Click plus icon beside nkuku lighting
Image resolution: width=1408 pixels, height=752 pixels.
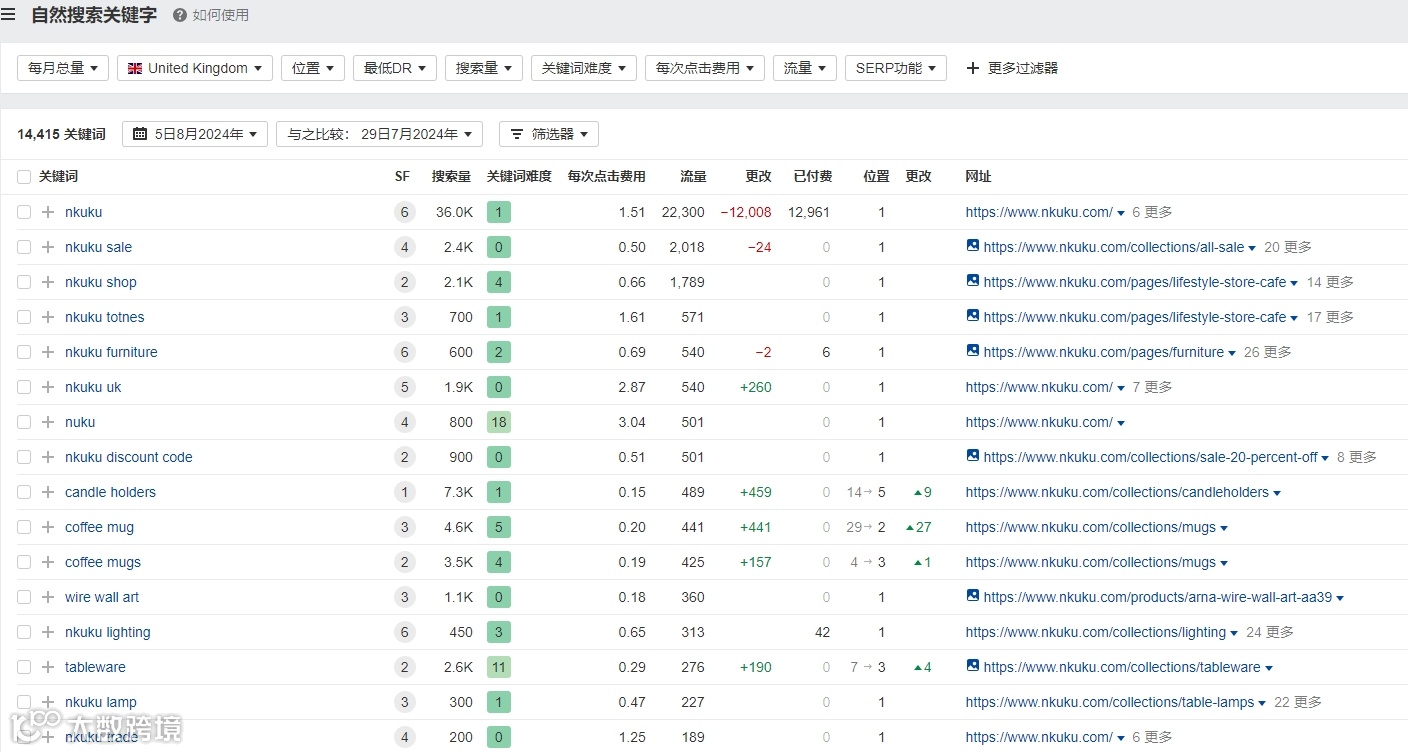pos(48,632)
